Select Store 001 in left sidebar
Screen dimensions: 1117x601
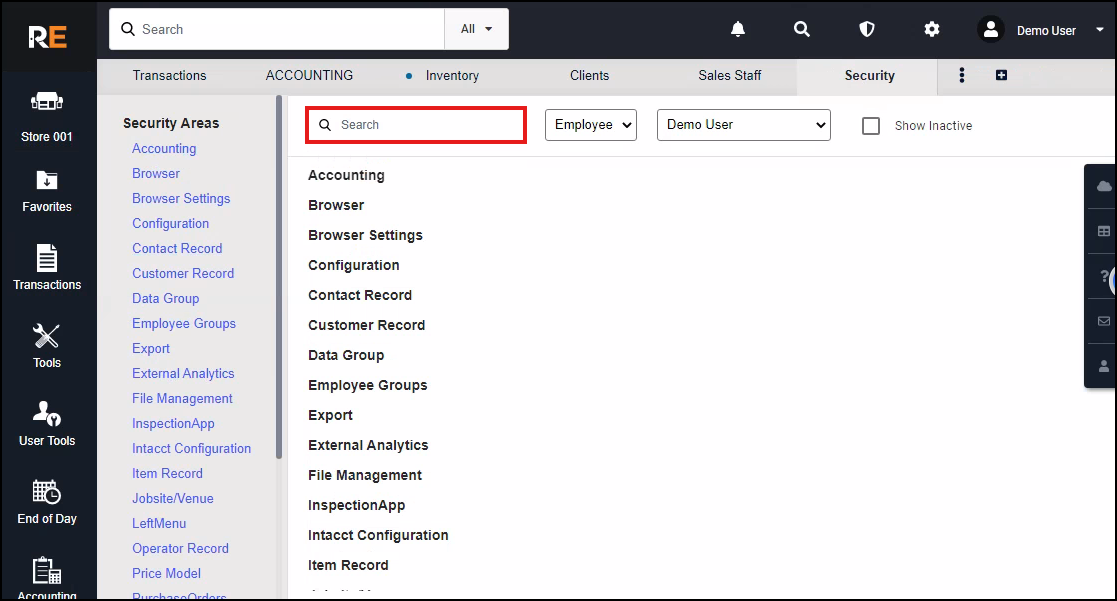click(47, 115)
